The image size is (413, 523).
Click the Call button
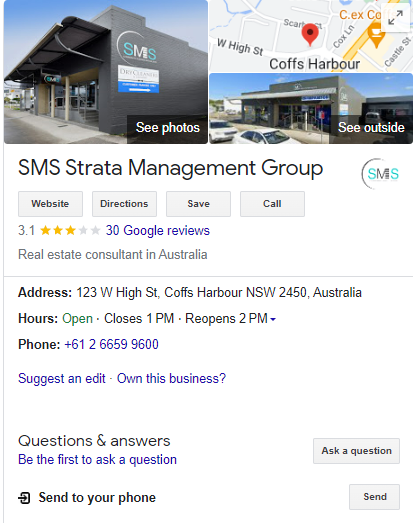click(x=272, y=204)
